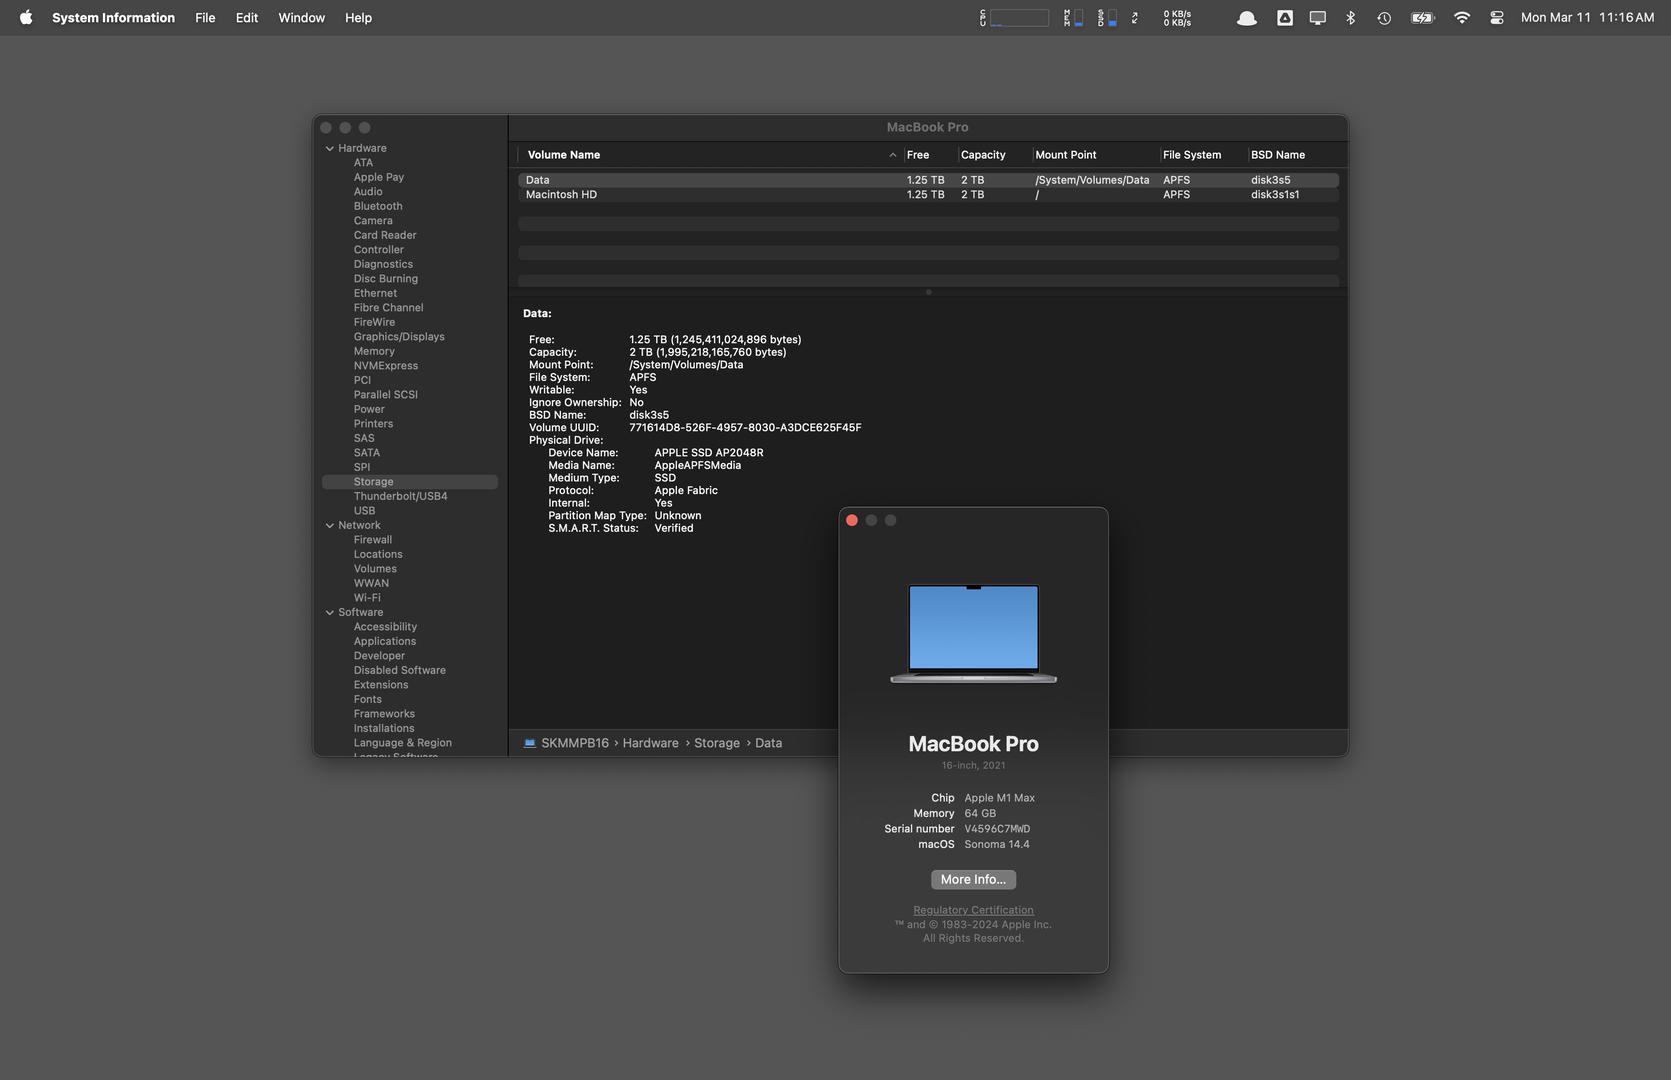
Task: Open the Wi-Fi status menu
Action: point(1461,17)
